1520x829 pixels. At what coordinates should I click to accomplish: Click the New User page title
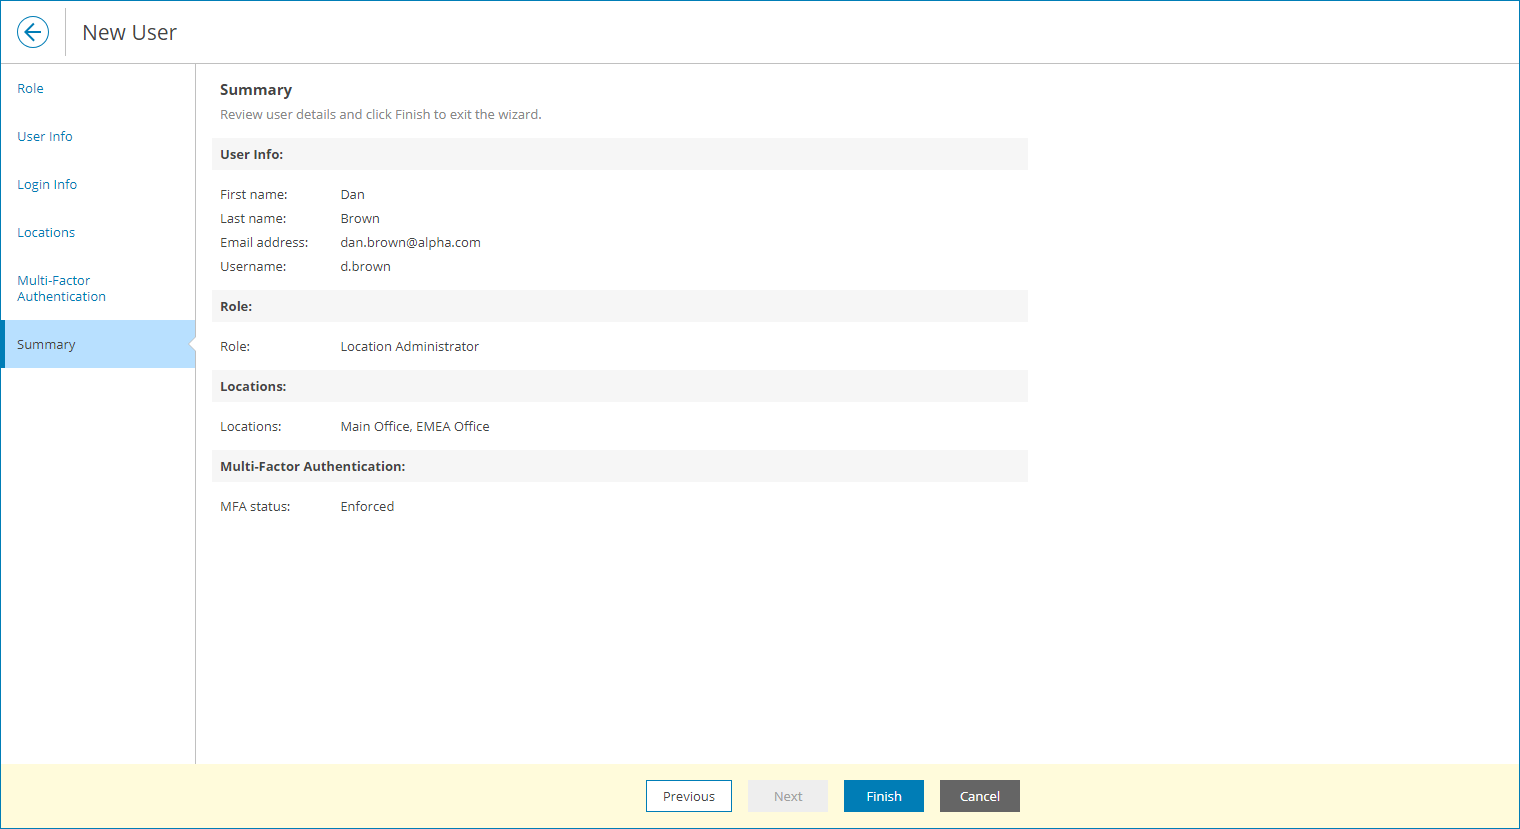click(129, 33)
